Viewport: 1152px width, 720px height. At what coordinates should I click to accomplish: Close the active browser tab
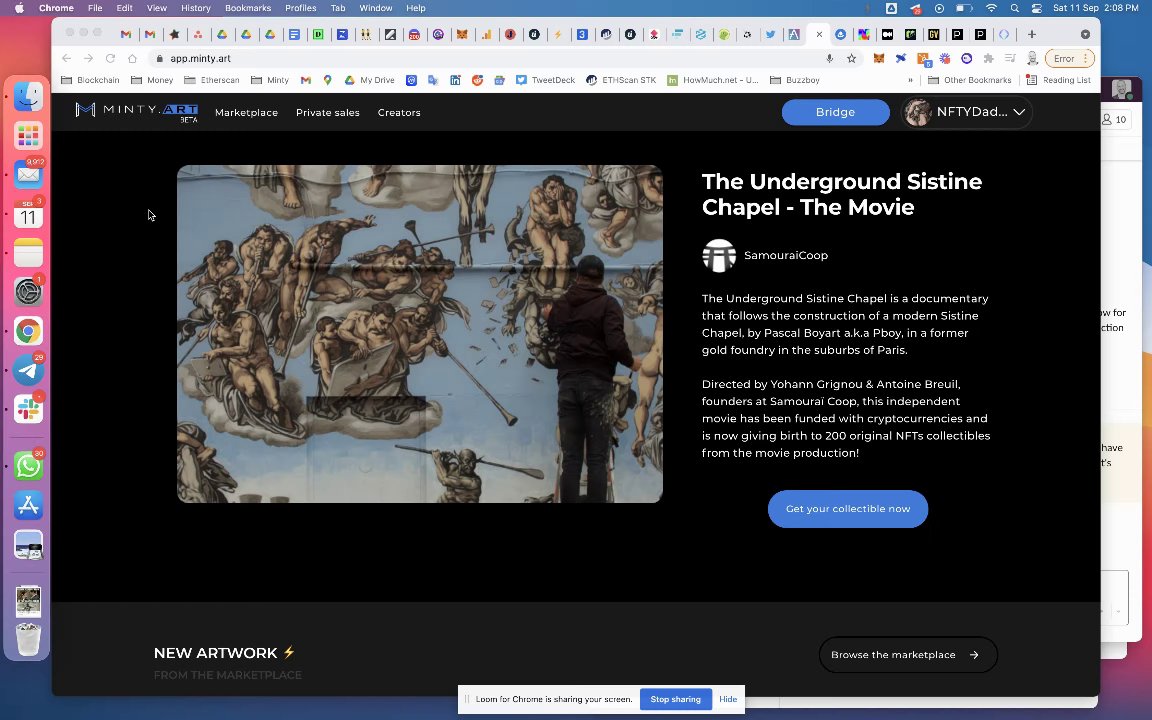tap(819, 34)
